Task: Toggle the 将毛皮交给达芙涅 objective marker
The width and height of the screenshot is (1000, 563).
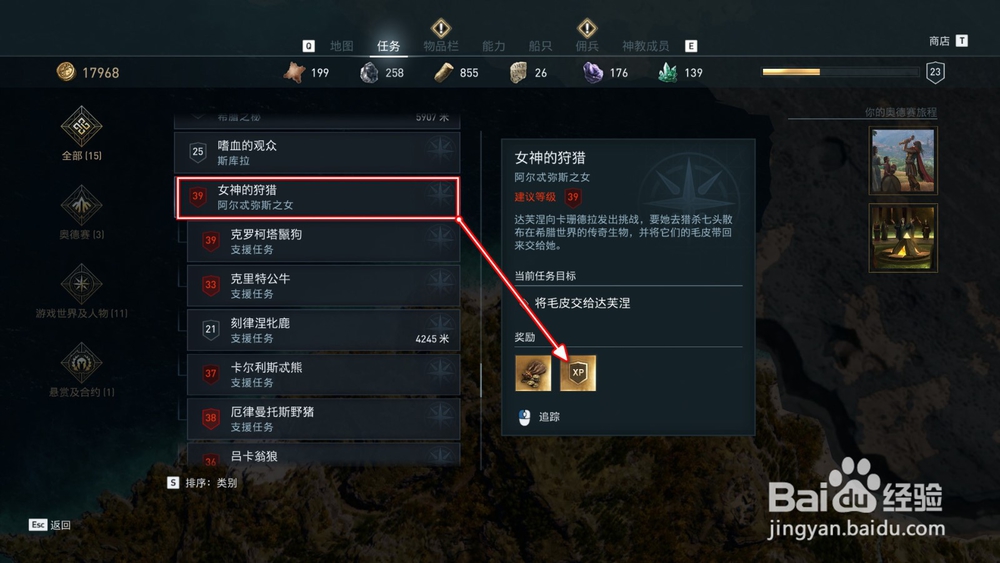Action: (x=524, y=303)
